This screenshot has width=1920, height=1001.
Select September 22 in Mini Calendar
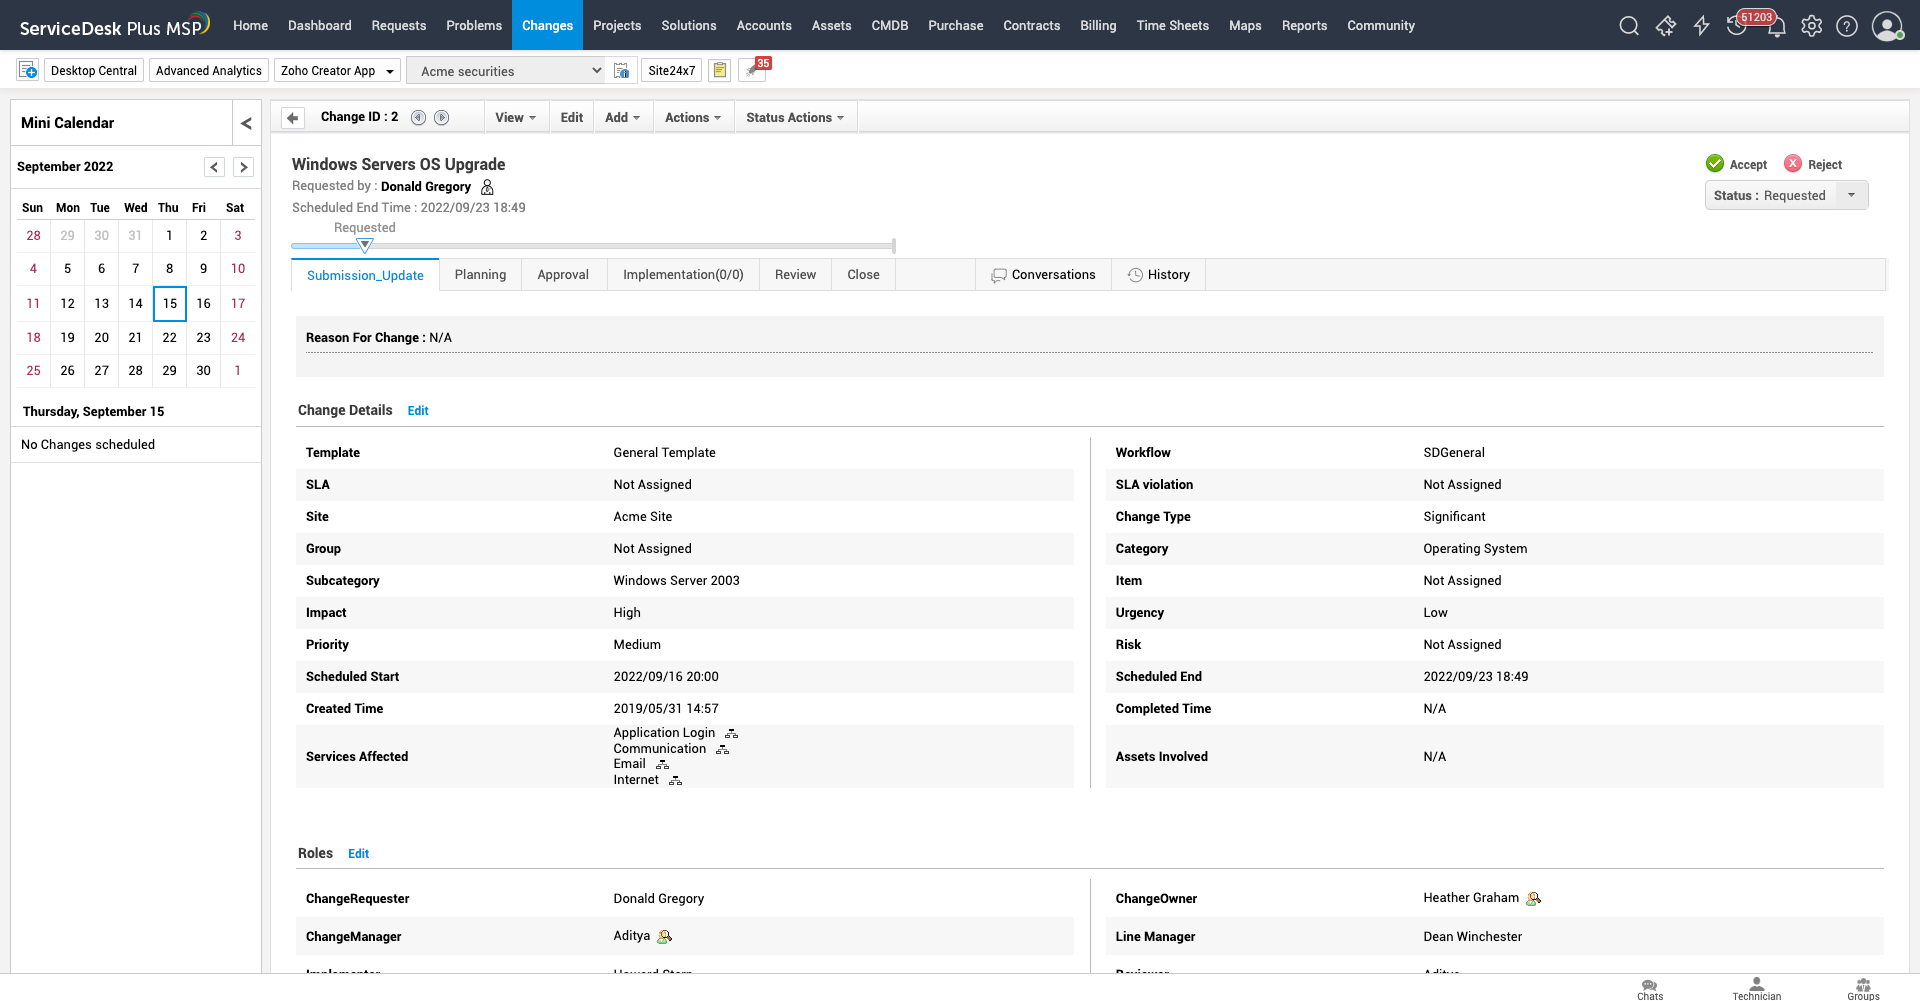(x=169, y=338)
